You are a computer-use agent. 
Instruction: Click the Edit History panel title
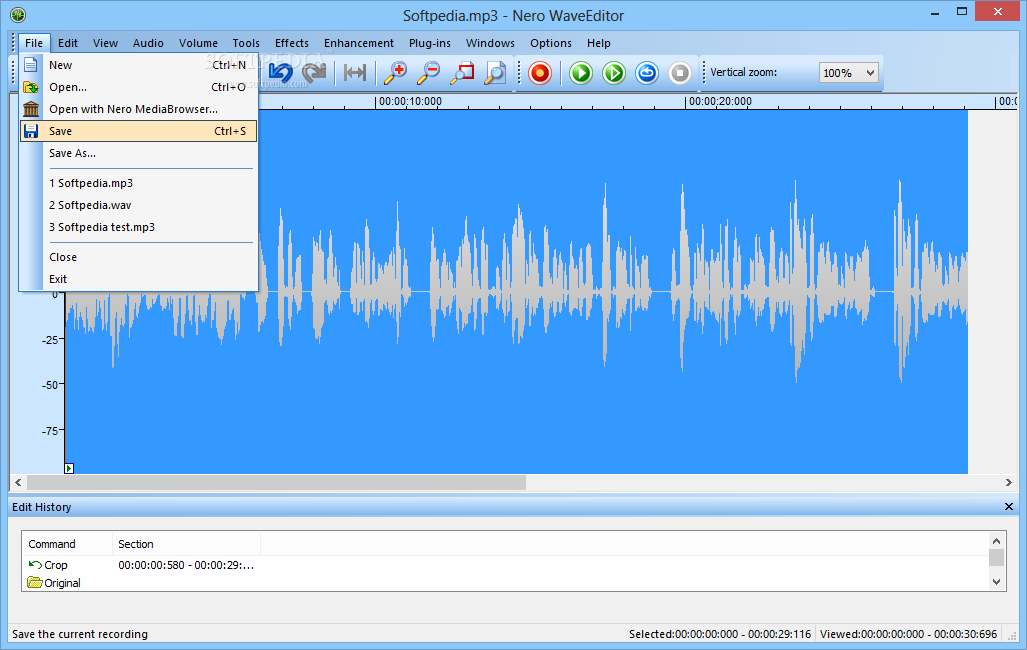(41, 507)
